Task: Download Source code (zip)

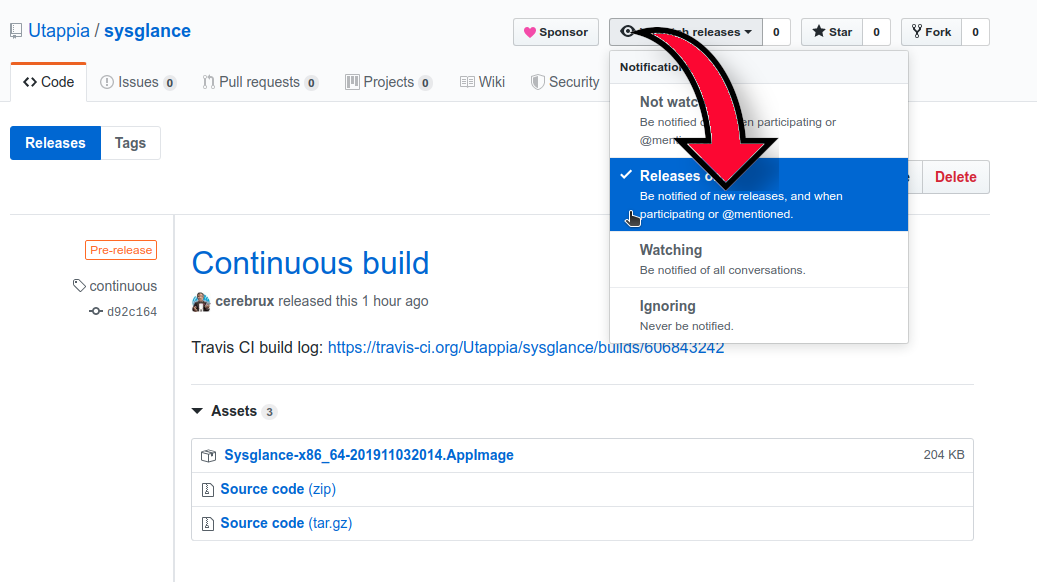Action: 278,489
